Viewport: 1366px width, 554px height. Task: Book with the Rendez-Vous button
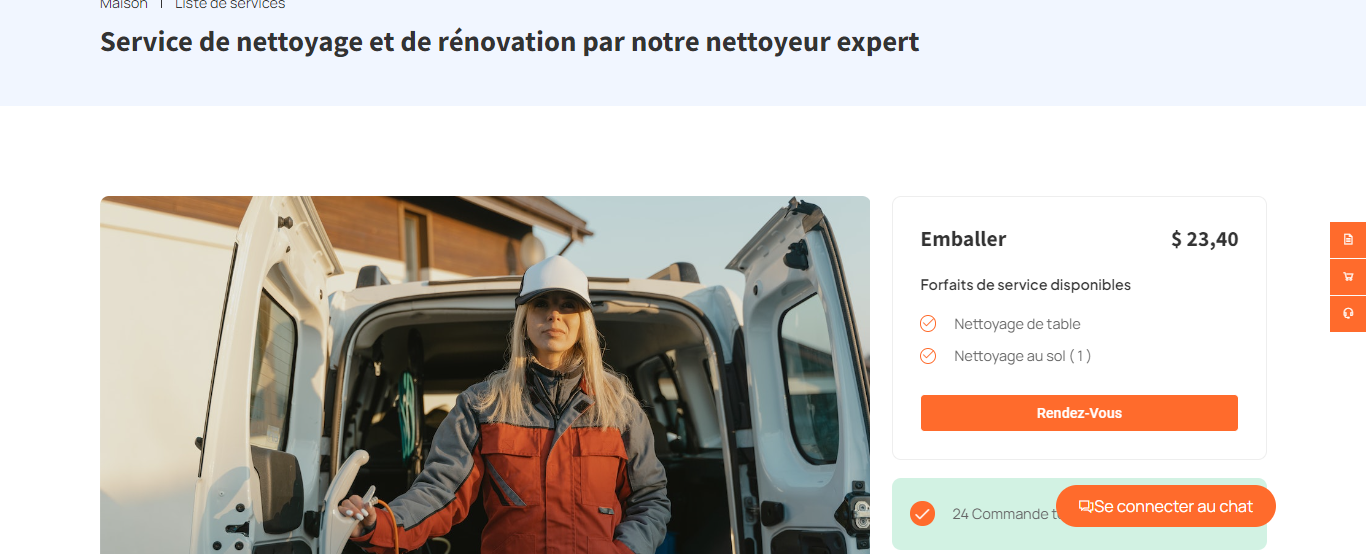pos(1079,413)
